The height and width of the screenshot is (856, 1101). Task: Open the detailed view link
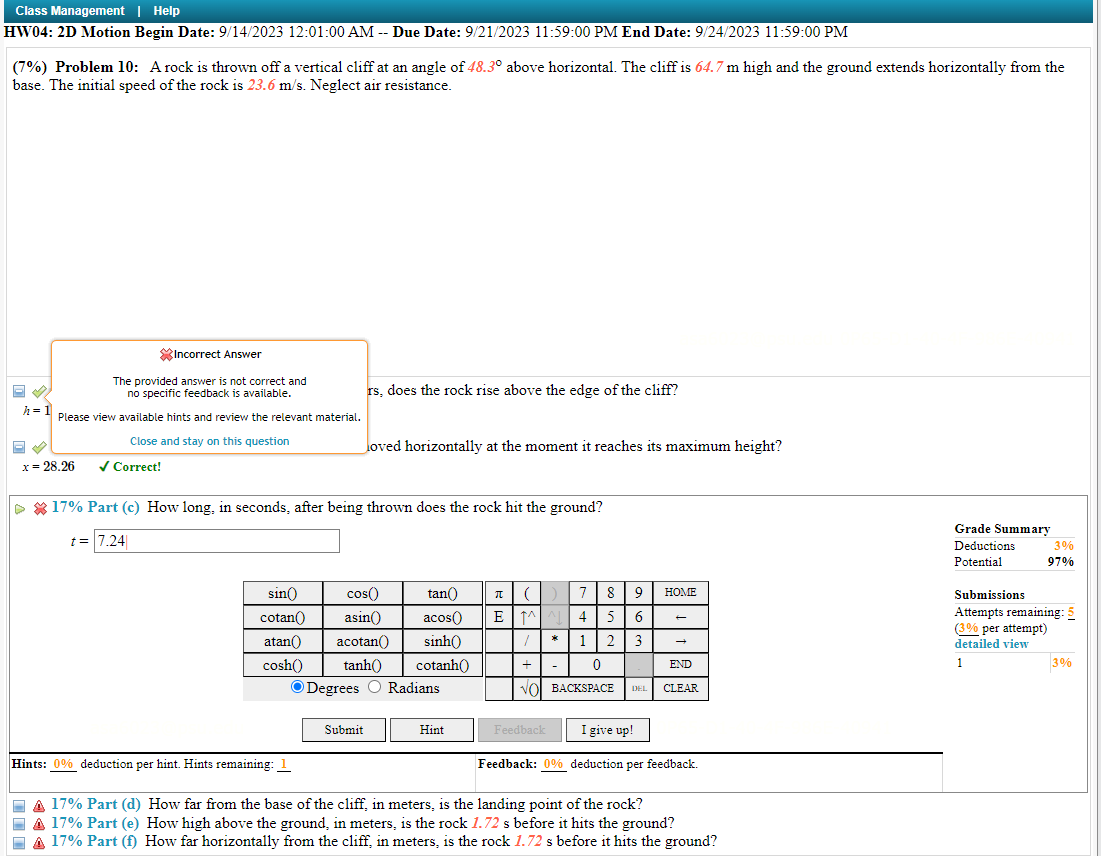(x=992, y=643)
